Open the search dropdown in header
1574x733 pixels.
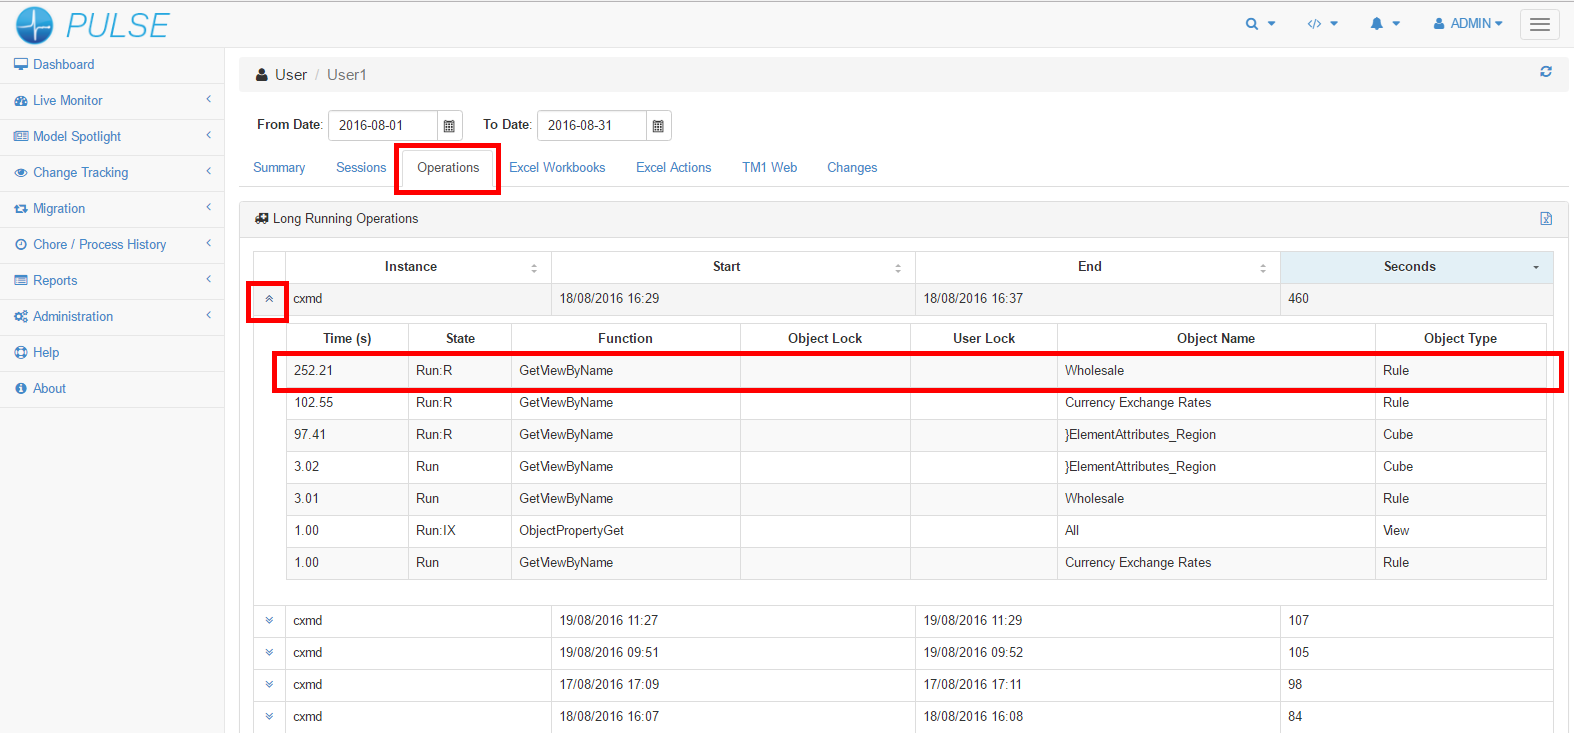click(x=1259, y=24)
